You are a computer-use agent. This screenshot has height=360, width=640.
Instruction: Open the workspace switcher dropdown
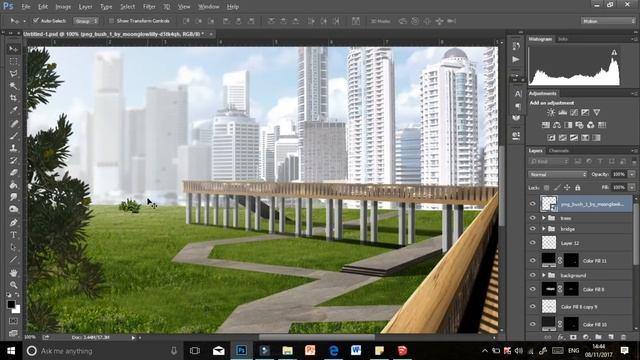coord(608,21)
